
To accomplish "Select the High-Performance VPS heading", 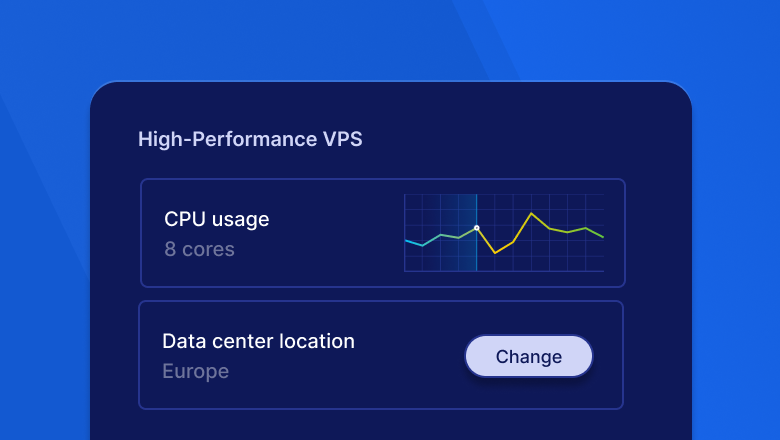I will coord(250,139).
